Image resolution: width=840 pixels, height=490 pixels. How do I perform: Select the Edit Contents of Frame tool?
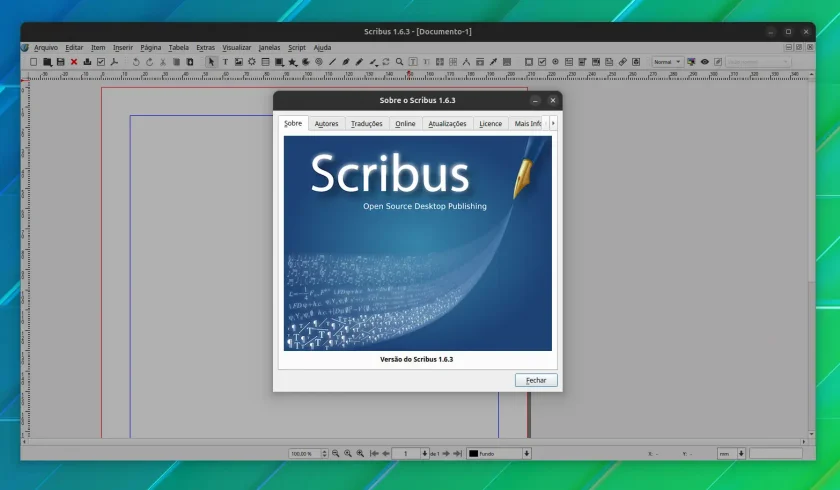click(x=413, y=62)
